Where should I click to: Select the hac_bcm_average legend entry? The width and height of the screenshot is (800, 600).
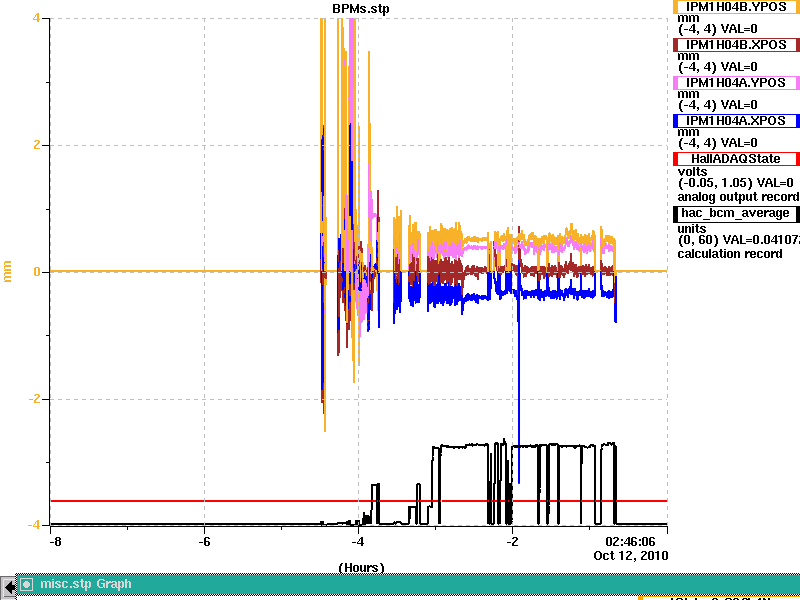click(736, 213)
